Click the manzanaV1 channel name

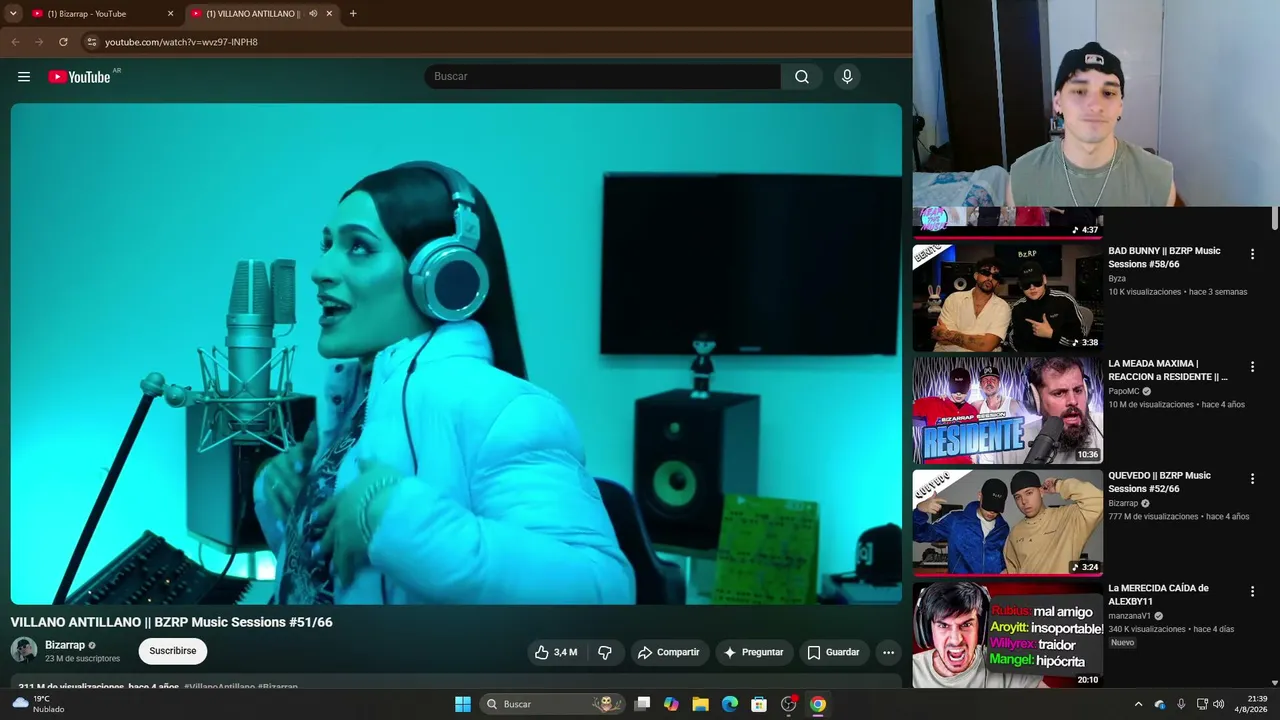tap(1129, 616)
